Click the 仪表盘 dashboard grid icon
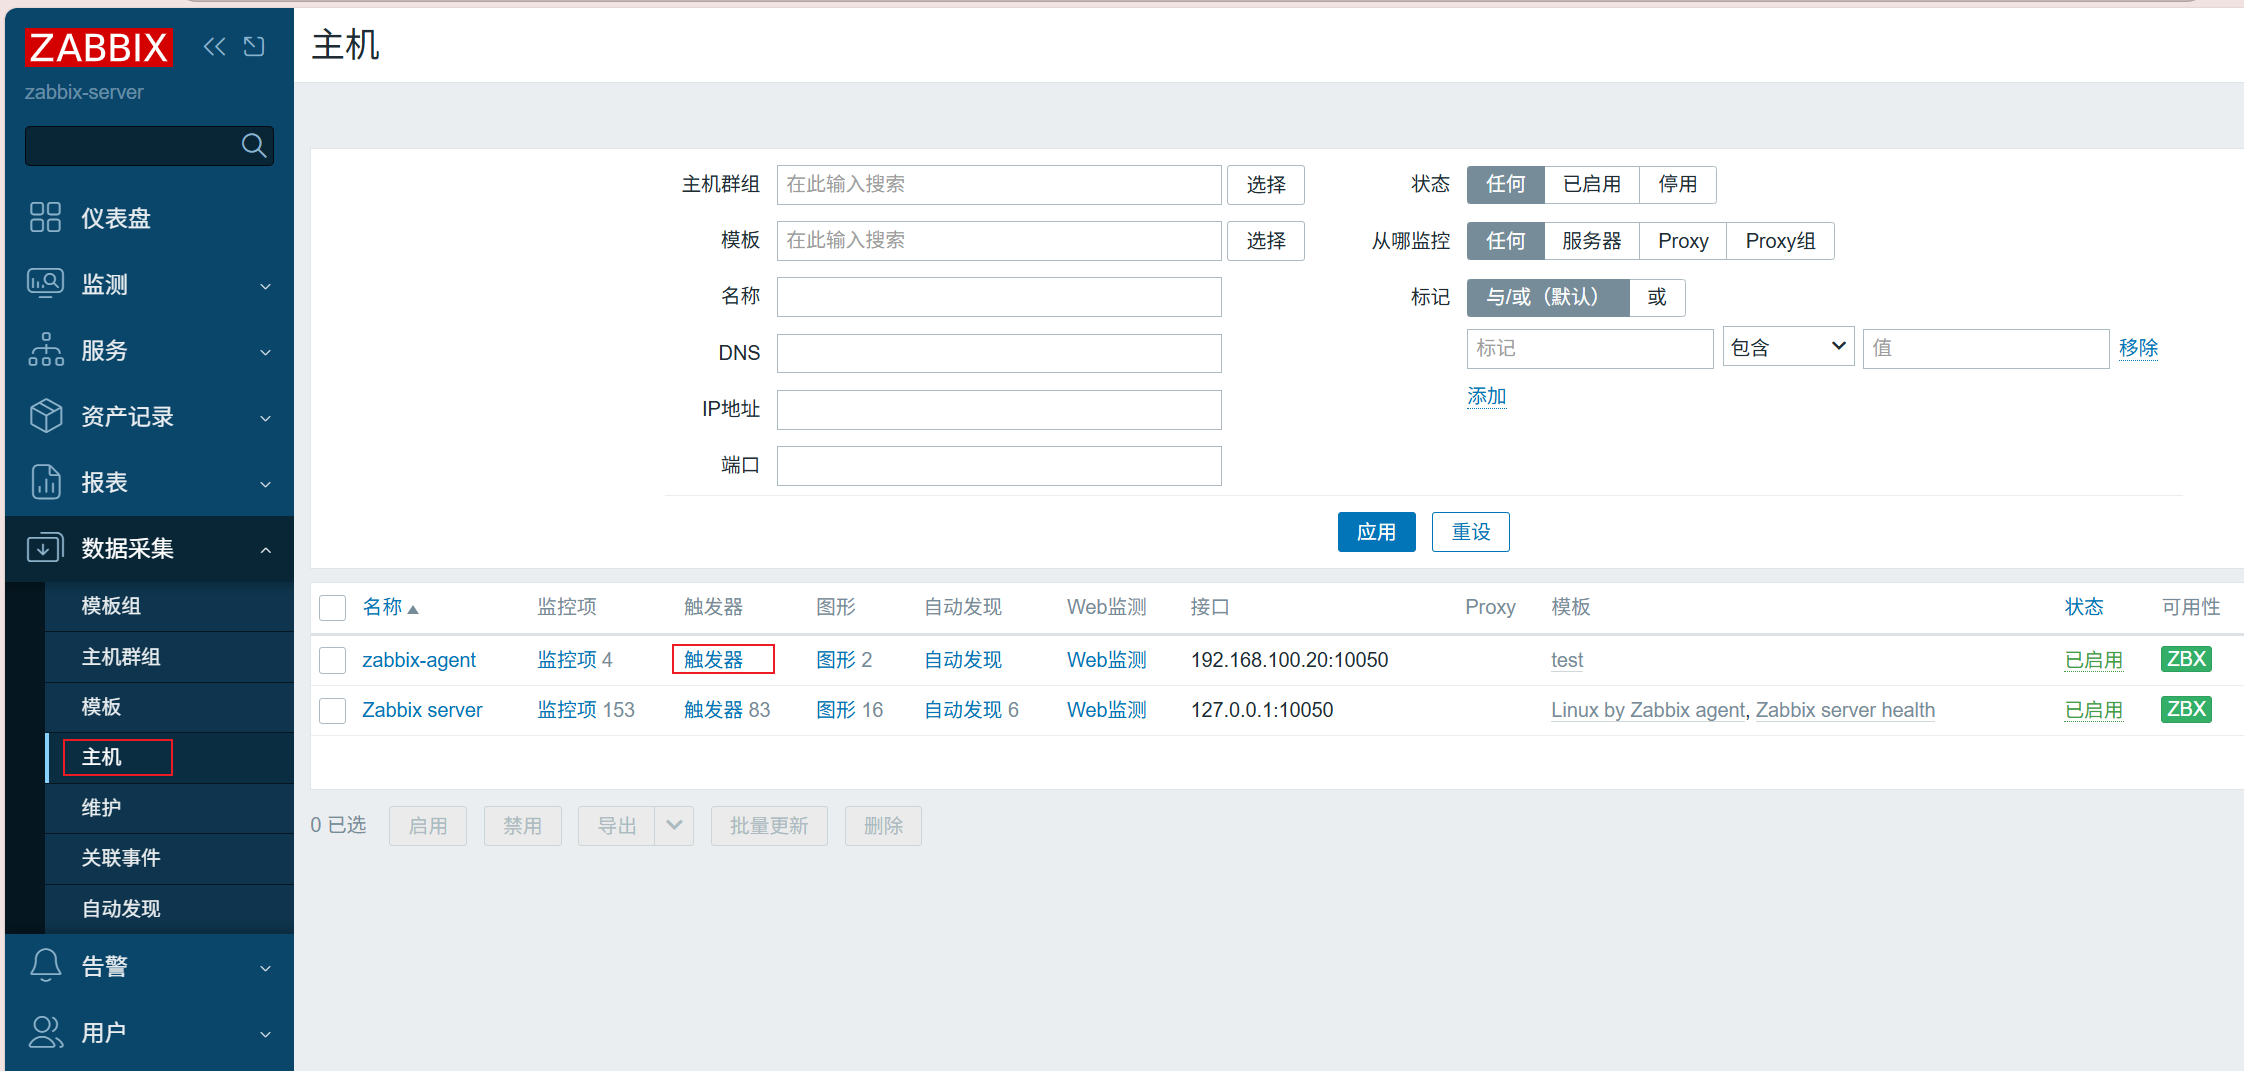Screen dimensions: 2244x1071 coord(45,217)
